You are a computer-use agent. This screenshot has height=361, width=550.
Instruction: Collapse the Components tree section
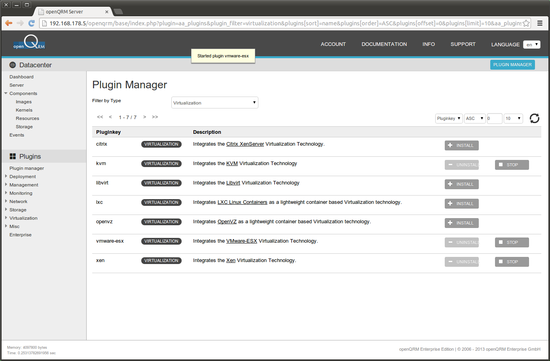(x=6, y=93)
